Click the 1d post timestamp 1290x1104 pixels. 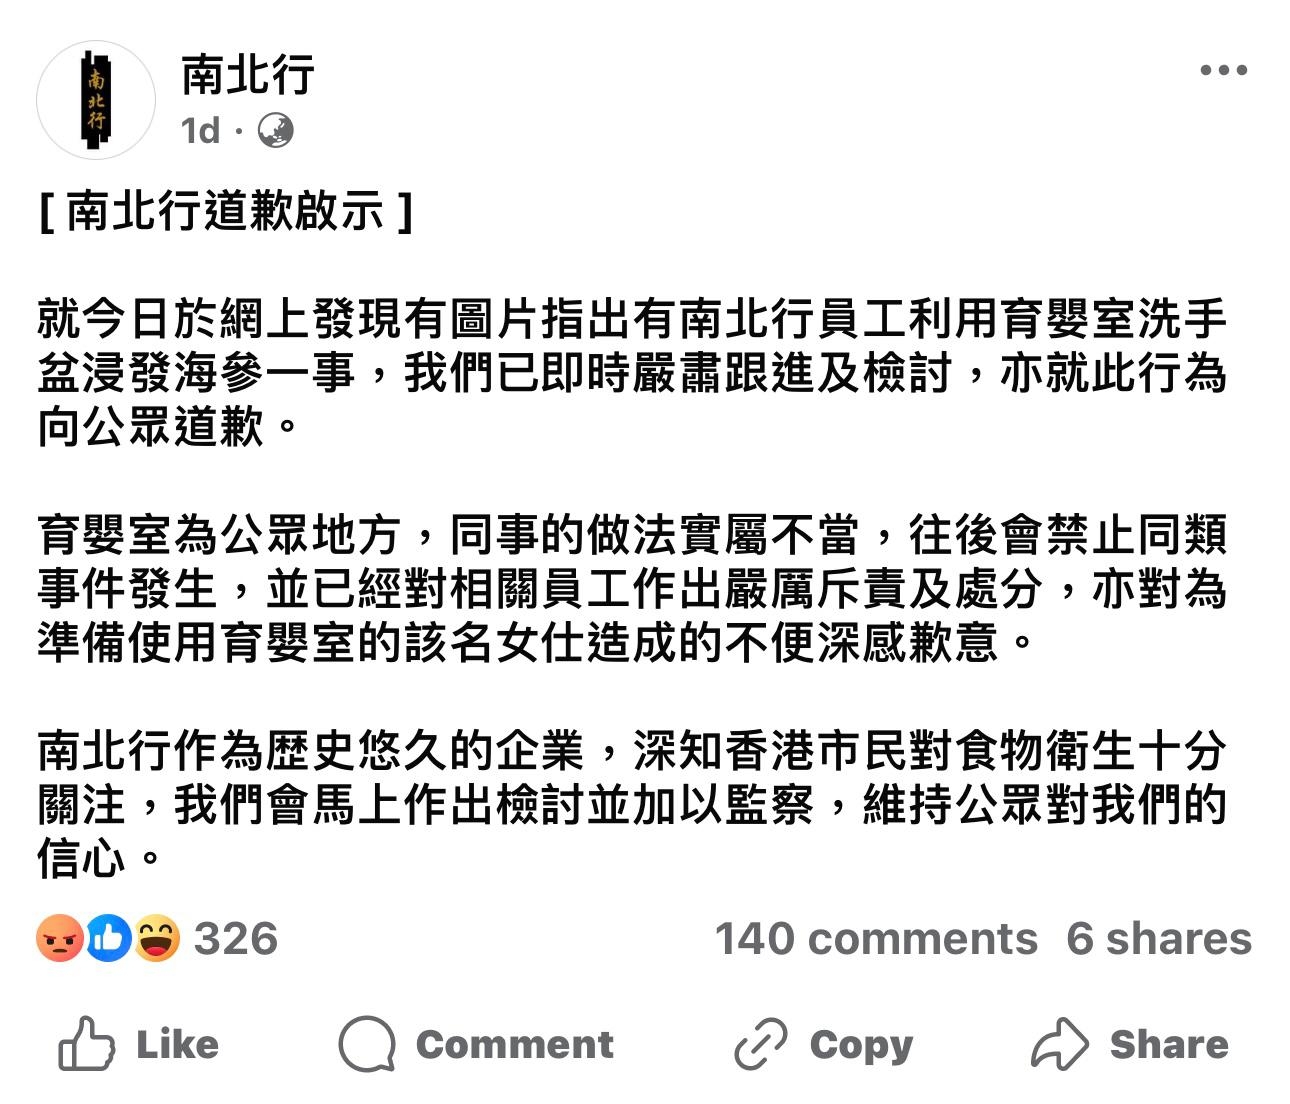(x=200, y=131)
